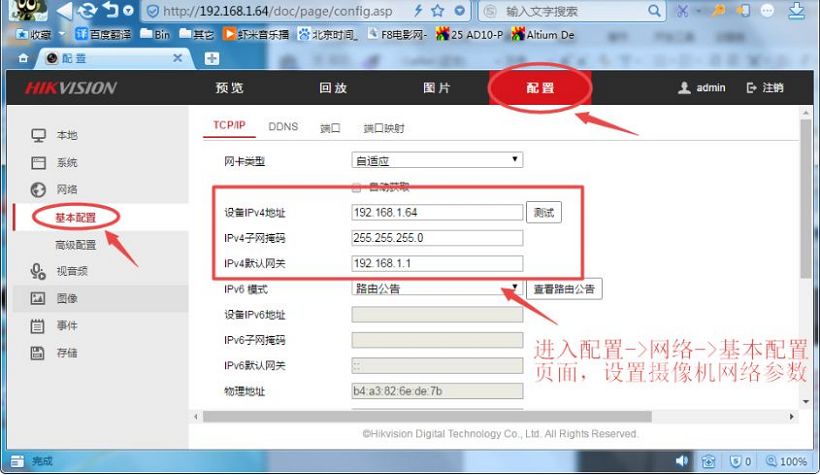Click the volume speaker icon in status bar
The height and width of the screenshot is (475, 820).
pos(681,461)
